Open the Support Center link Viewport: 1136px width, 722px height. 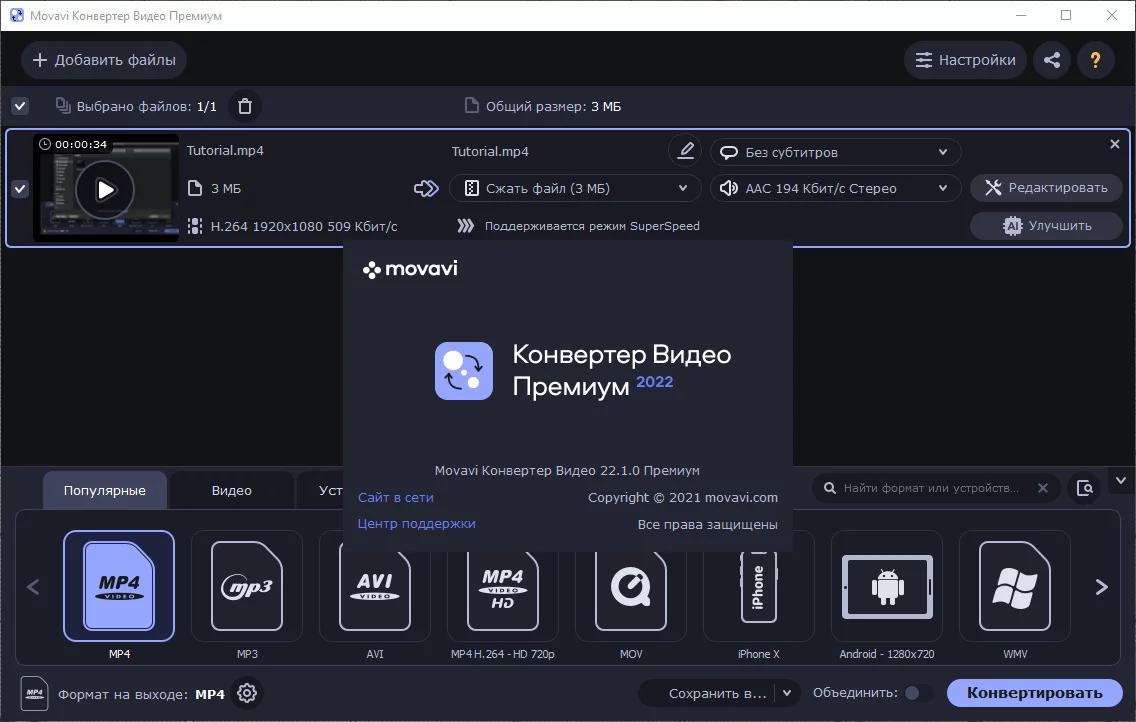417,524
